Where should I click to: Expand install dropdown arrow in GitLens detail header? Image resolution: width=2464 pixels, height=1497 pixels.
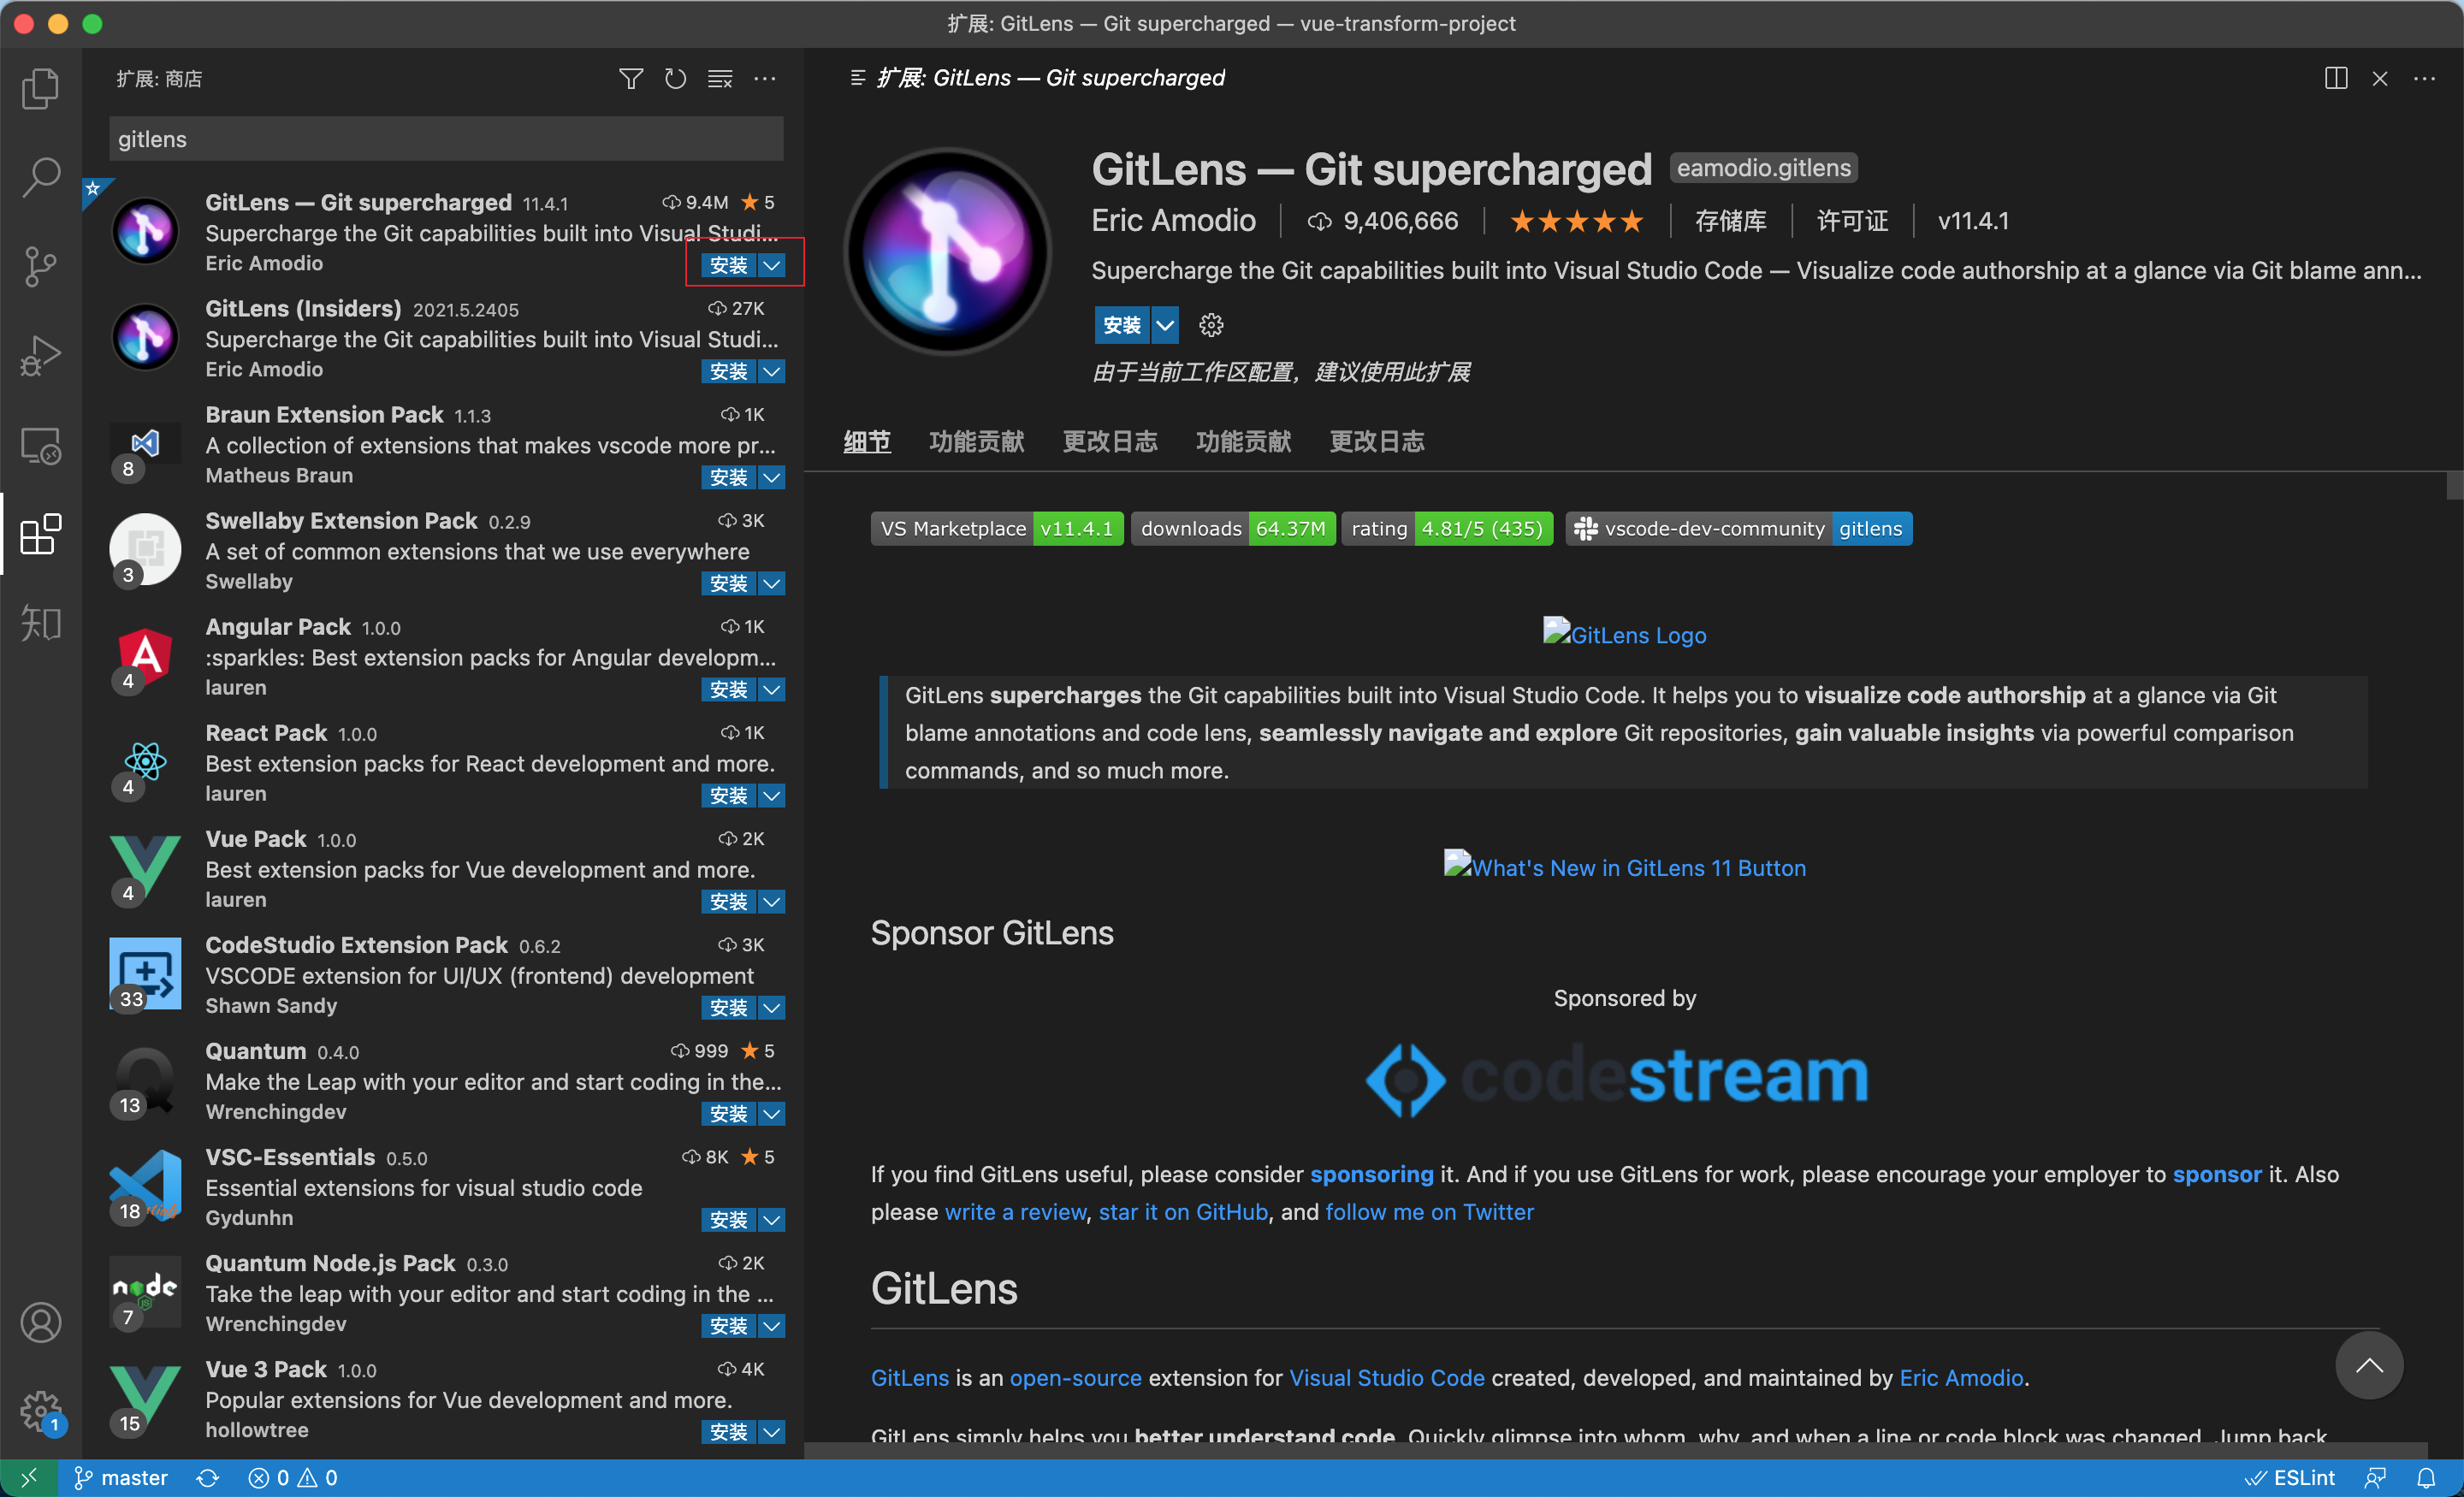(1165, 325)
